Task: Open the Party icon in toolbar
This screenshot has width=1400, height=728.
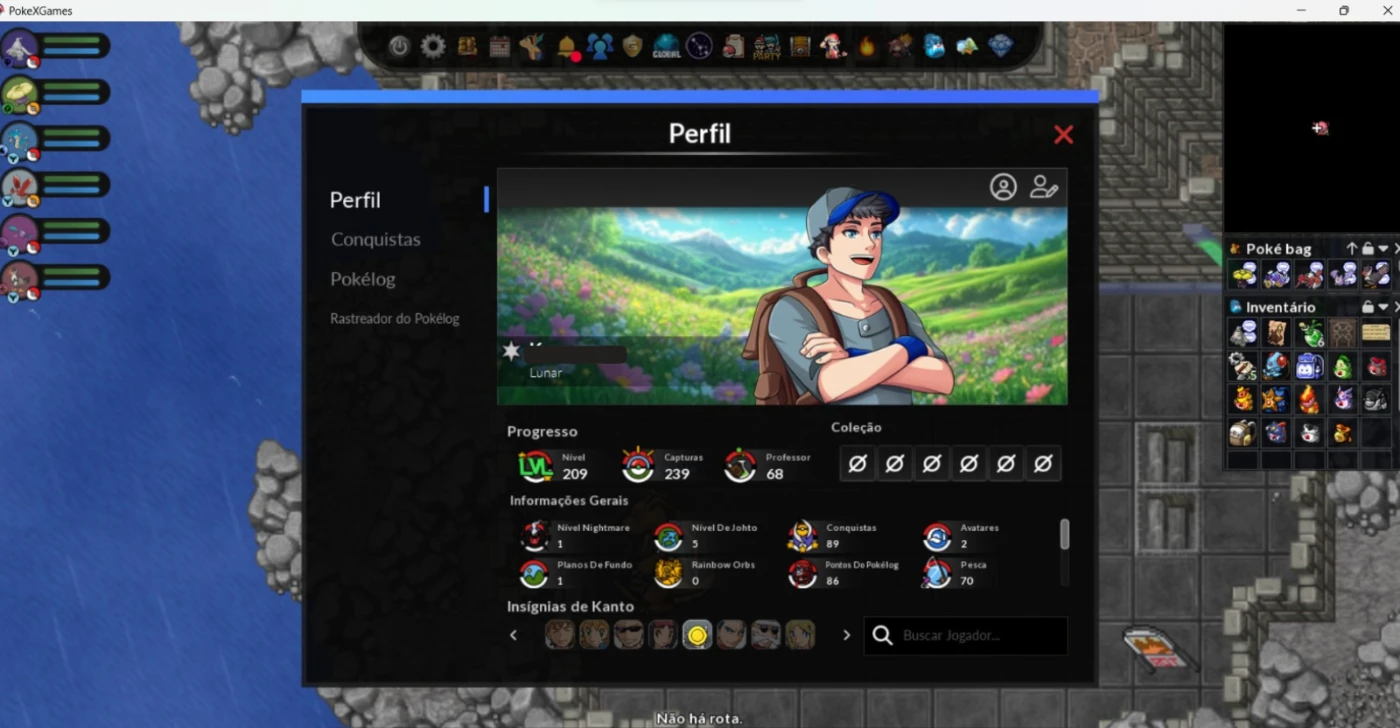Action: [x=767, y=47]
